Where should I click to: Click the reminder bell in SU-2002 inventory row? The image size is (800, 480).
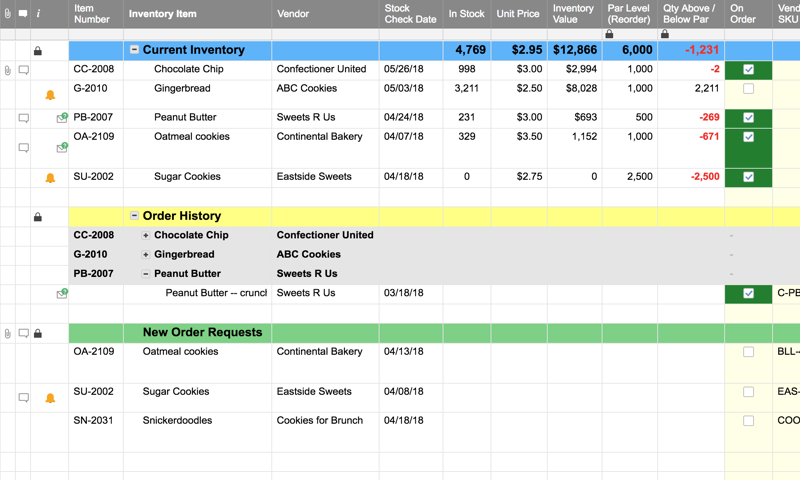click(50, 178)
